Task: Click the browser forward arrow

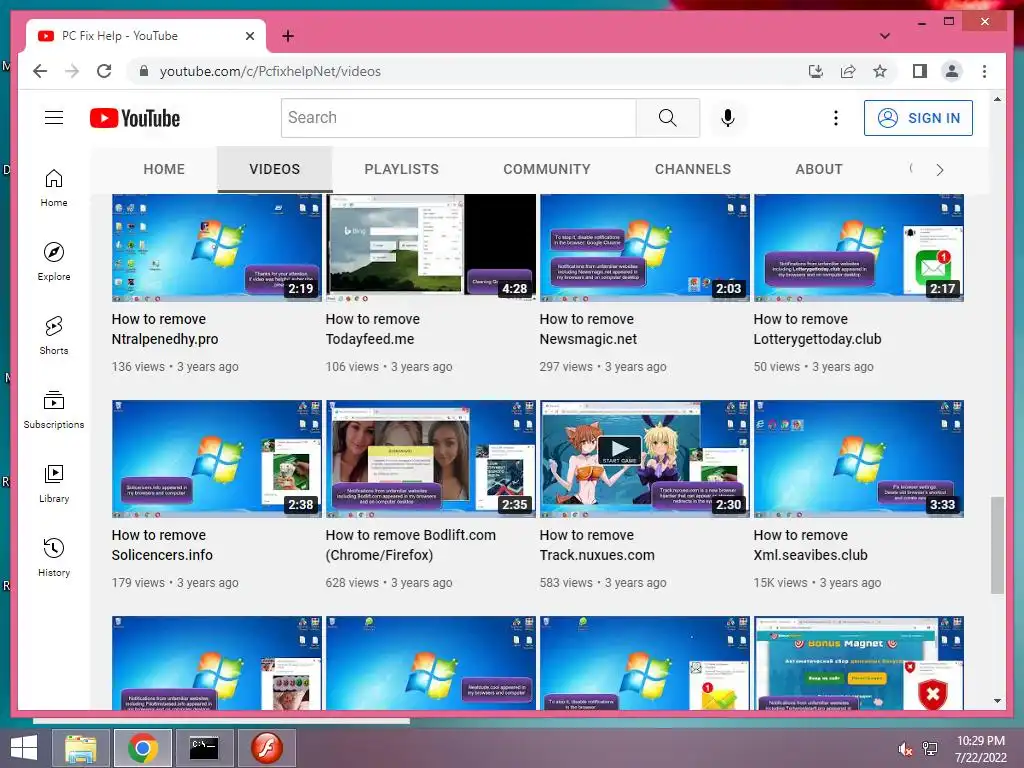Action: (x=72, y=71)
